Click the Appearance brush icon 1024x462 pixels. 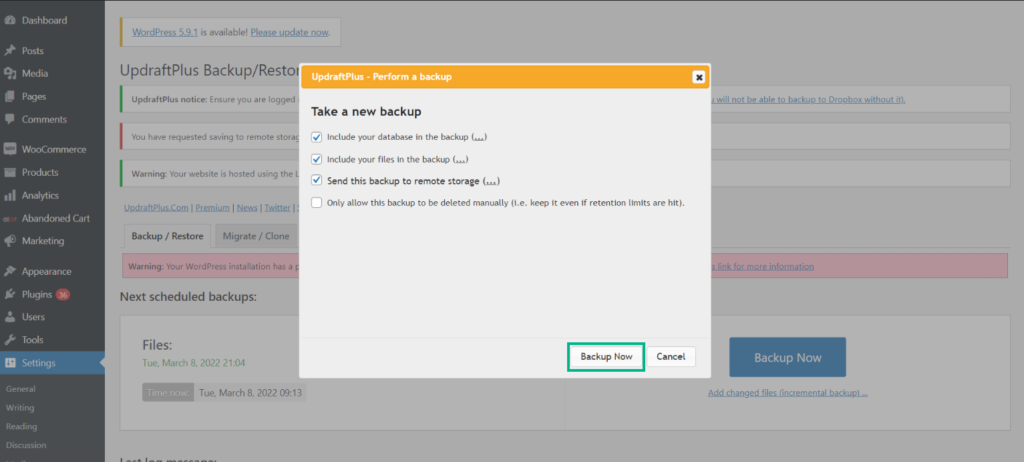pyautogui.click(x=10, y=272)
